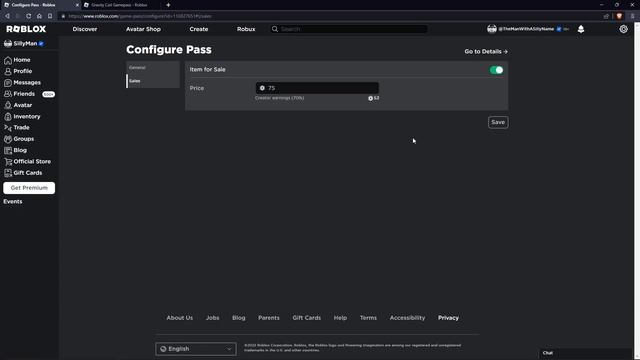
Task: Open the Robux menu
Action: coord(246,29)
